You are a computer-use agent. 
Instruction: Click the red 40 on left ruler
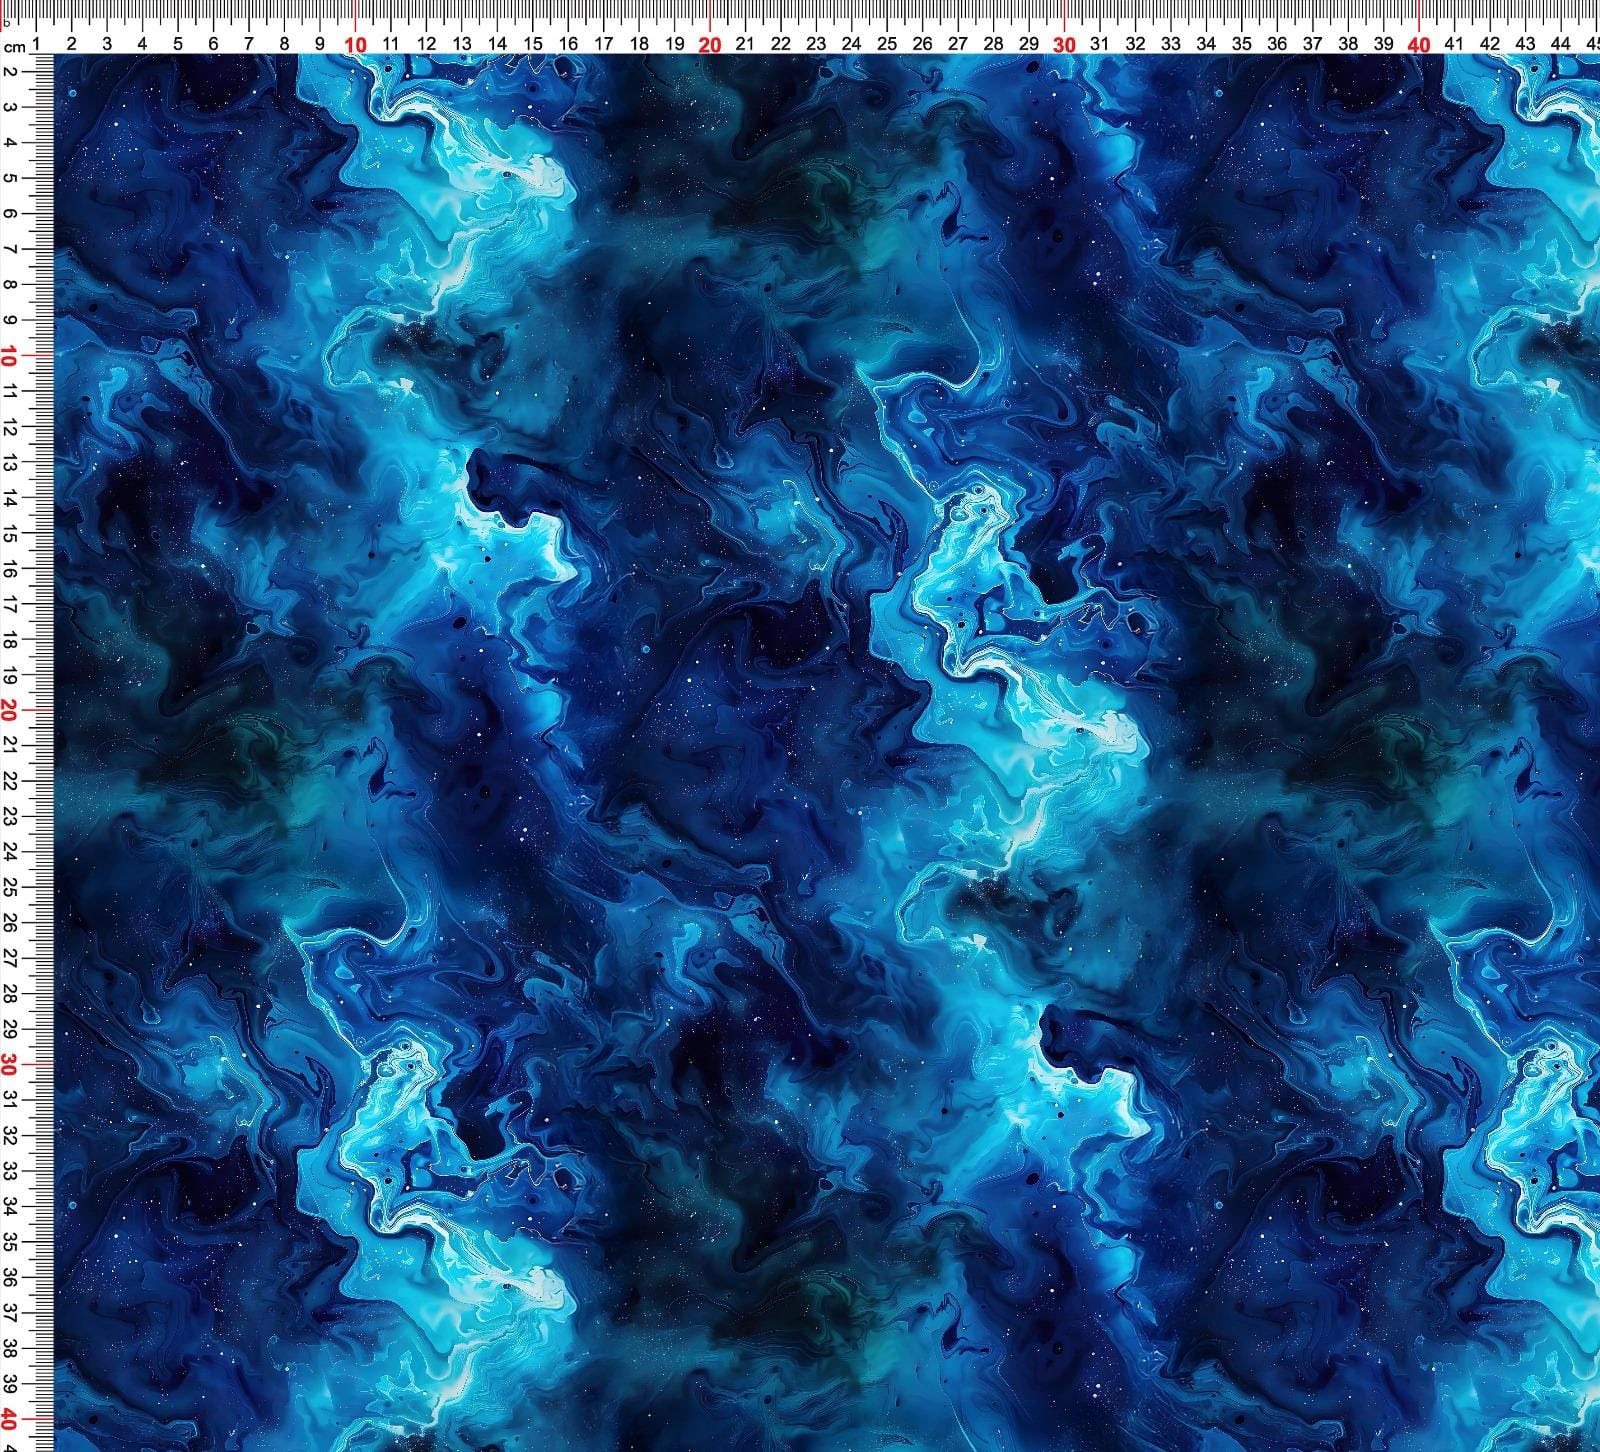coord(9,1419)
